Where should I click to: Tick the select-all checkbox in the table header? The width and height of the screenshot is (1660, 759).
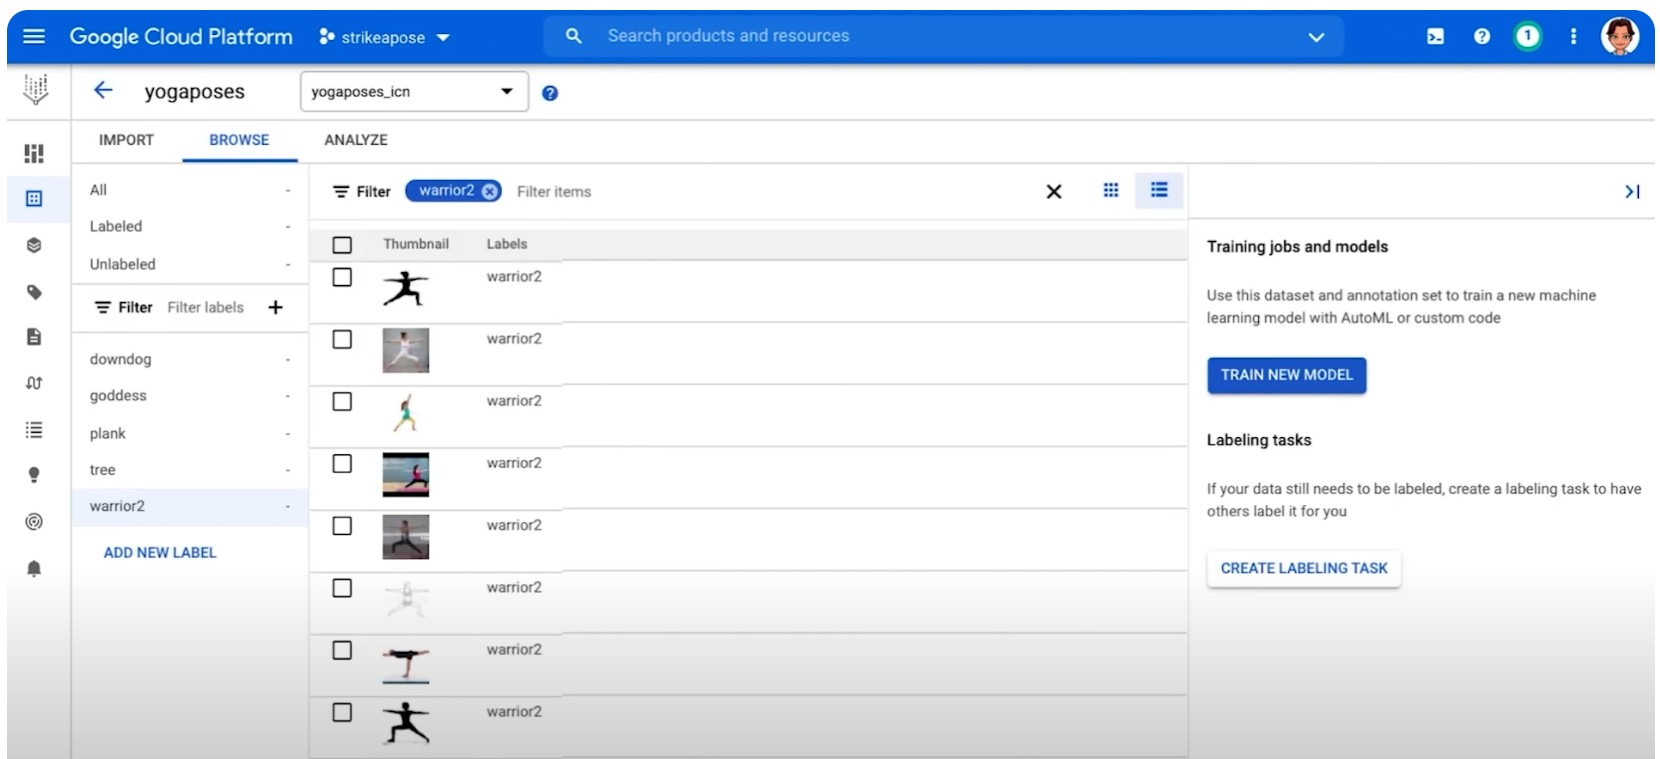tap(342, 245)
